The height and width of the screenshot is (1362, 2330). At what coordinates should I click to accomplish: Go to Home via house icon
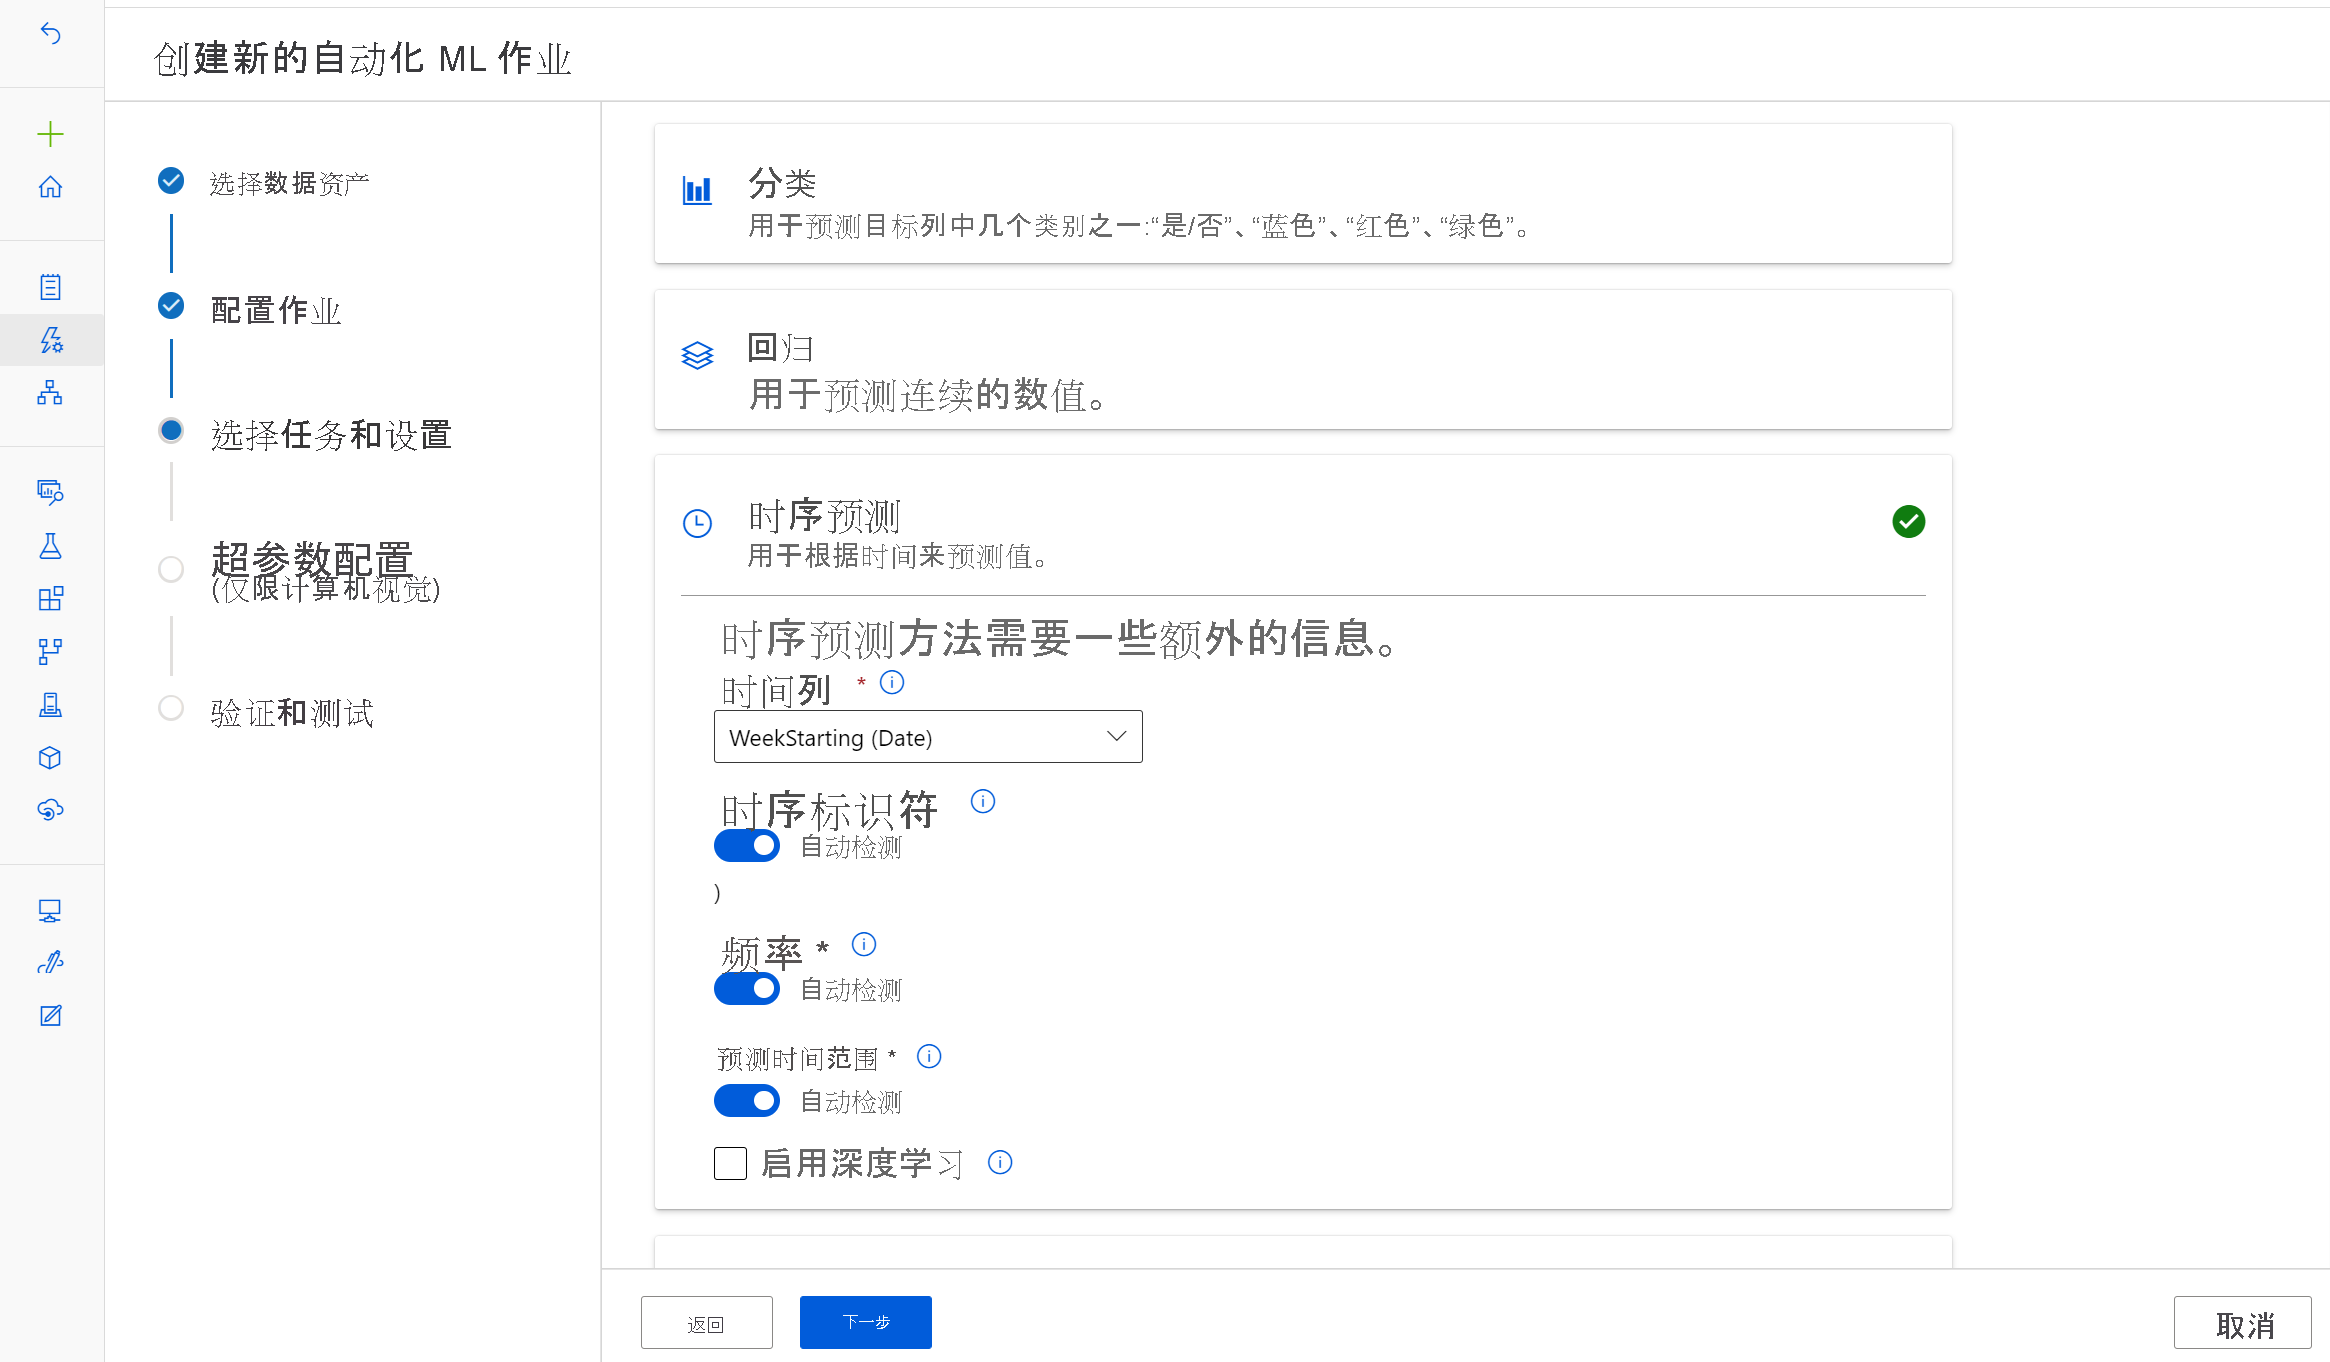click(x=50, y=187)
